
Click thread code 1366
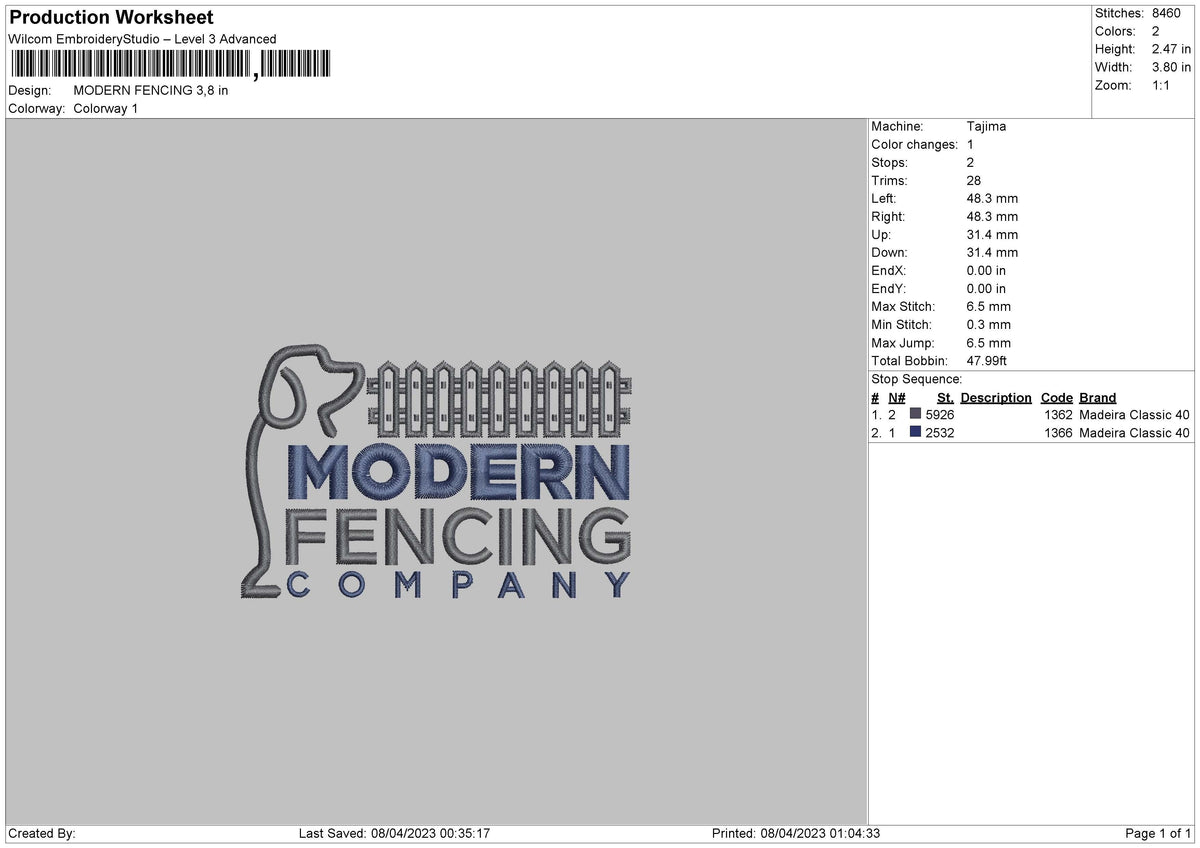click(x=1058, y=433)
